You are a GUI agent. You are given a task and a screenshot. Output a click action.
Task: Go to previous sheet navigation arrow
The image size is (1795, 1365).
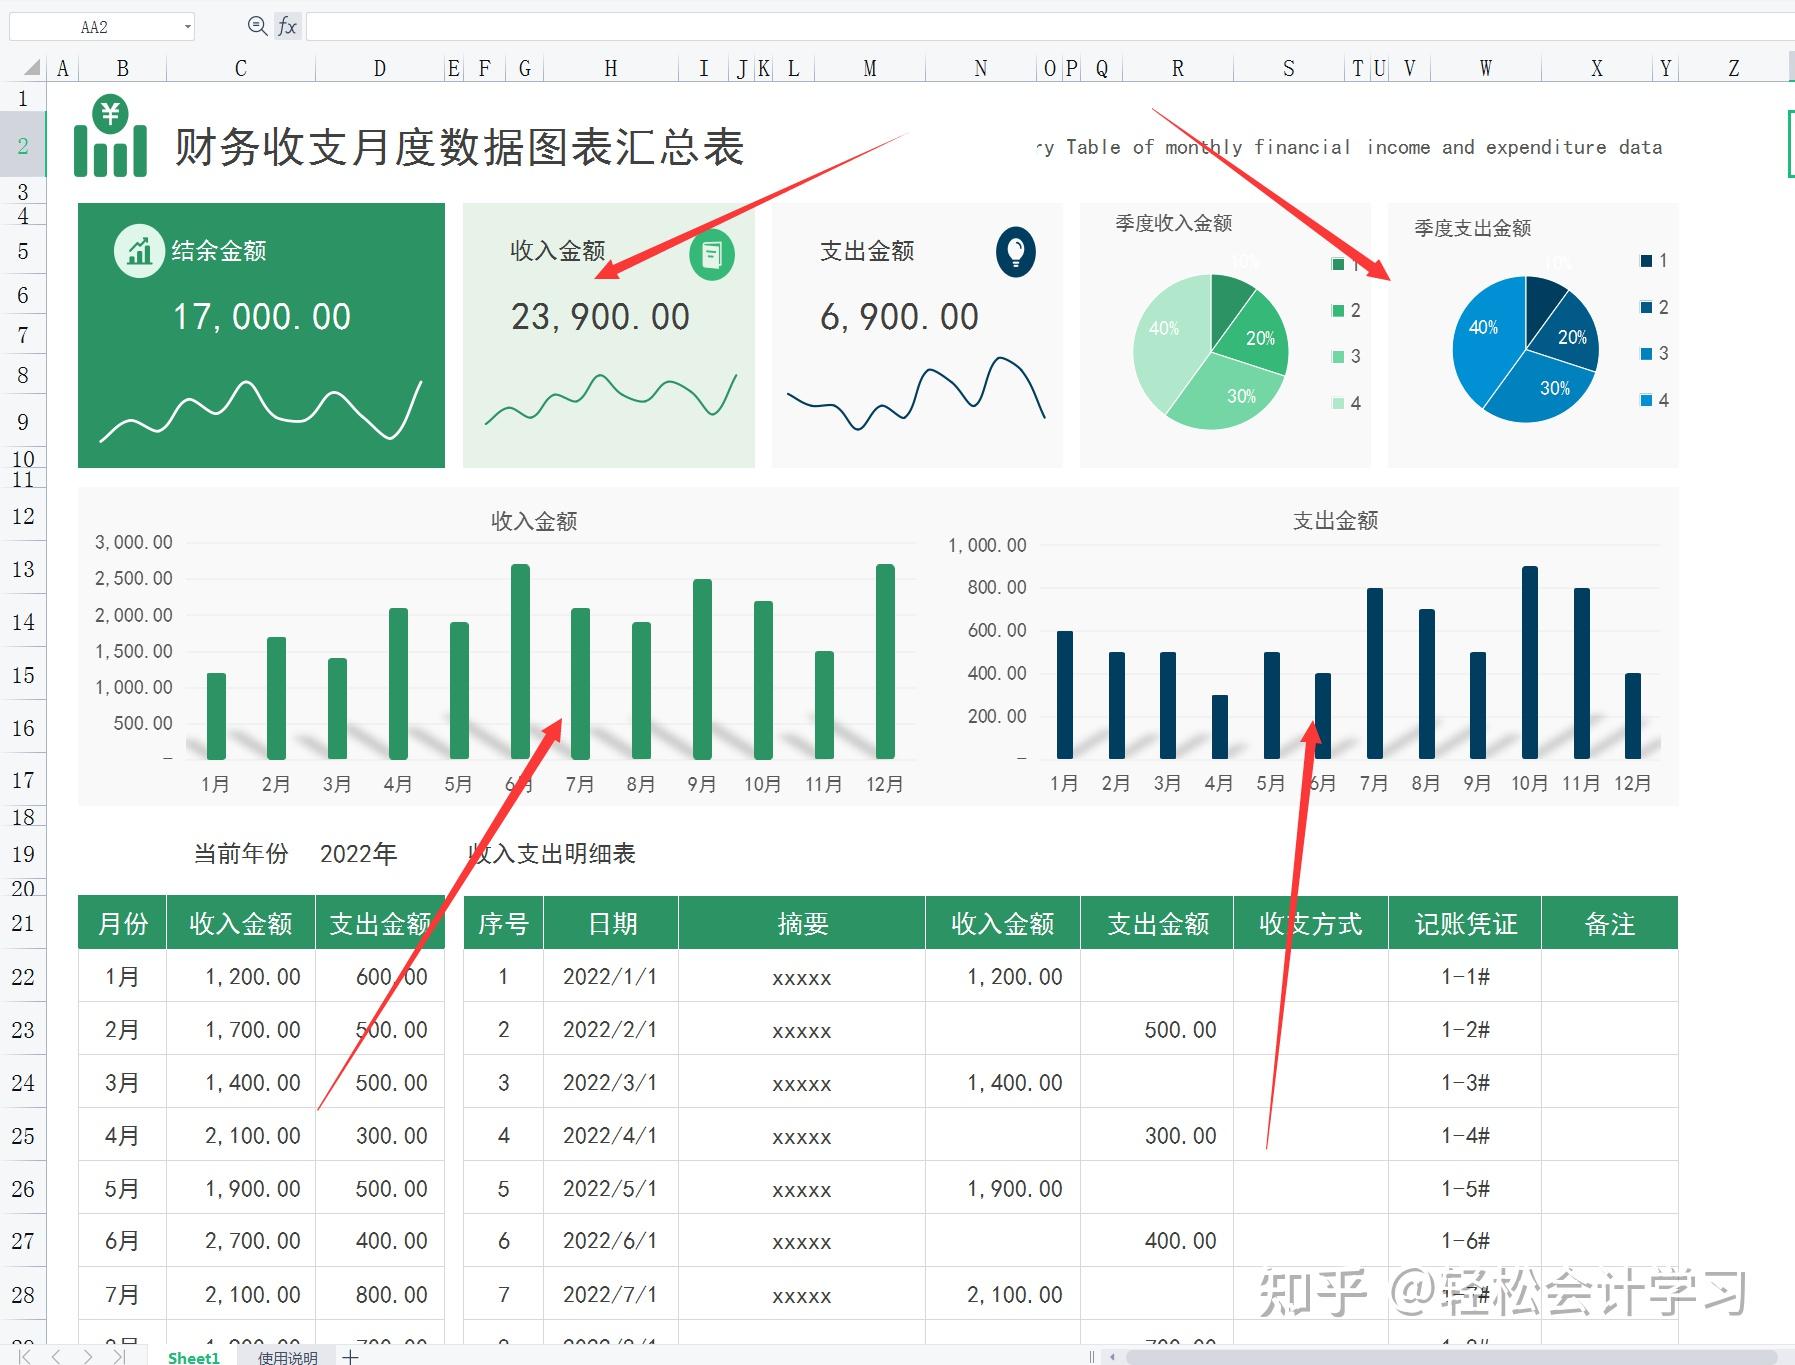(56, 1356)
